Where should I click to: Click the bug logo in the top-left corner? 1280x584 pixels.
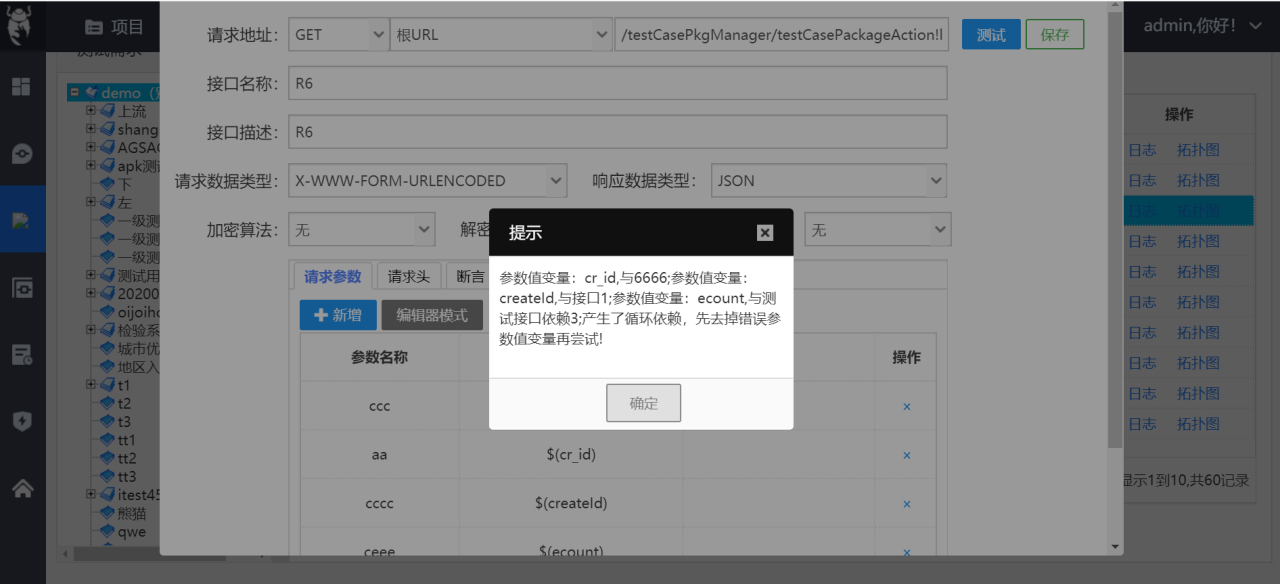point(19,26)
